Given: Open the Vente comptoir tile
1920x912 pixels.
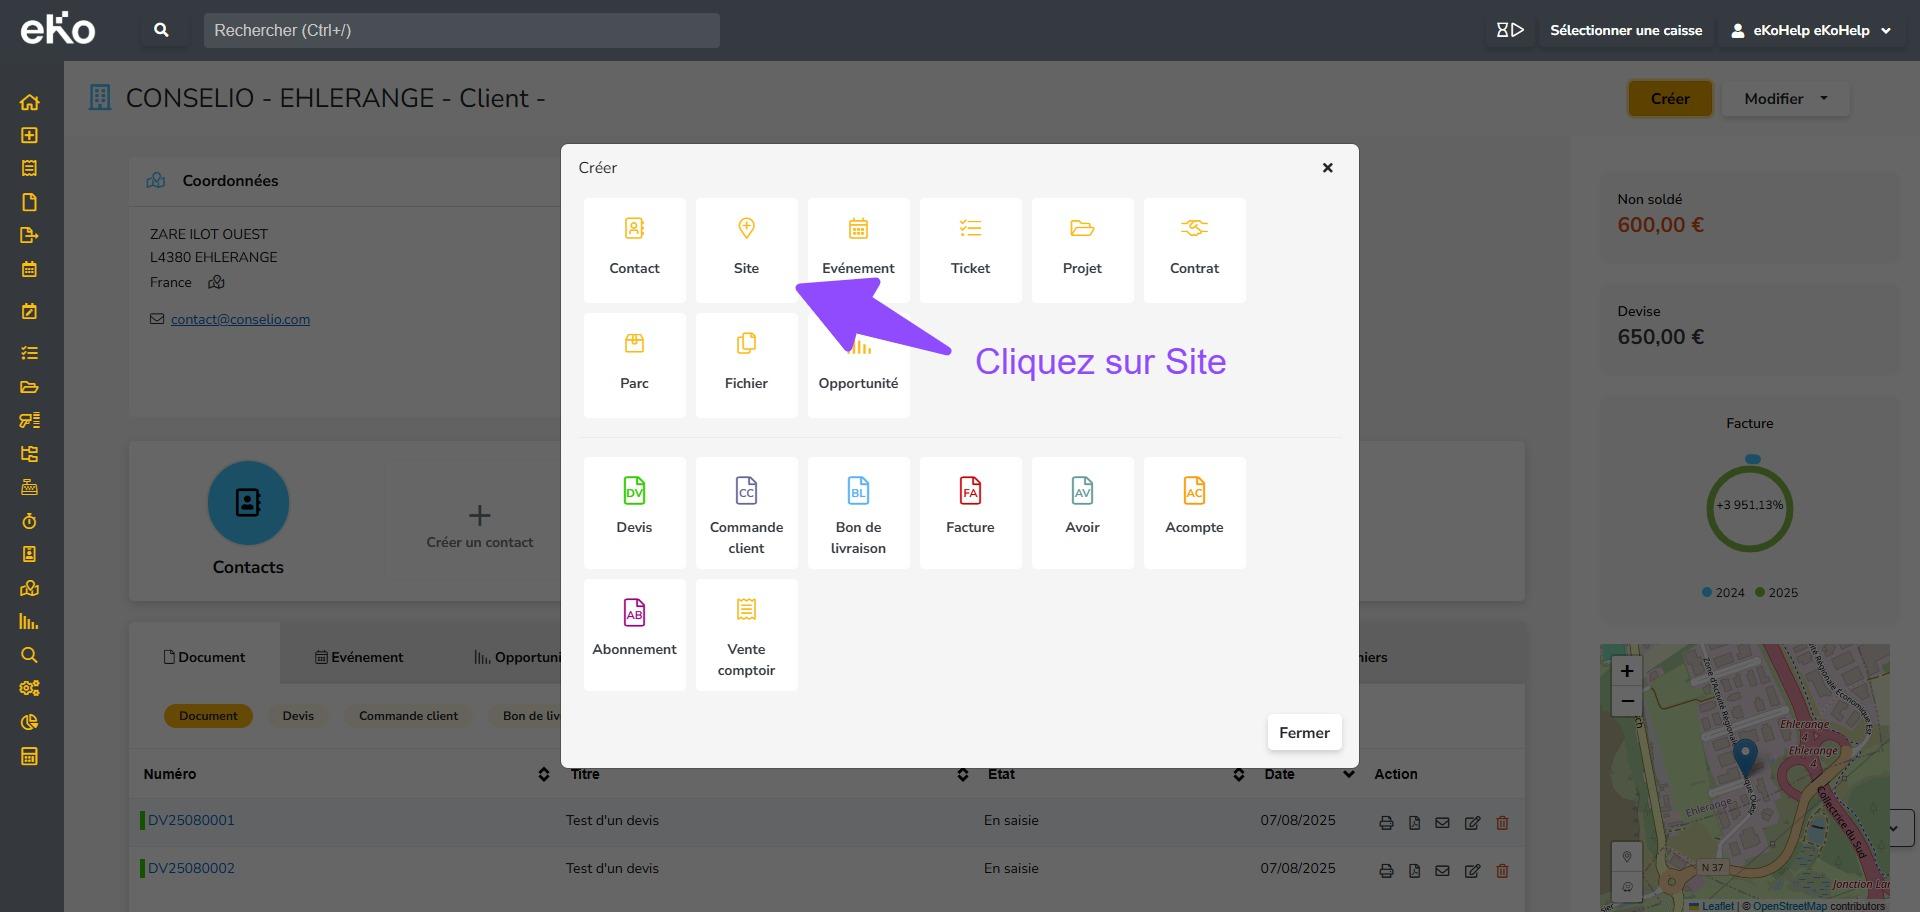Looking at the screenshot, I should [746, 633].
